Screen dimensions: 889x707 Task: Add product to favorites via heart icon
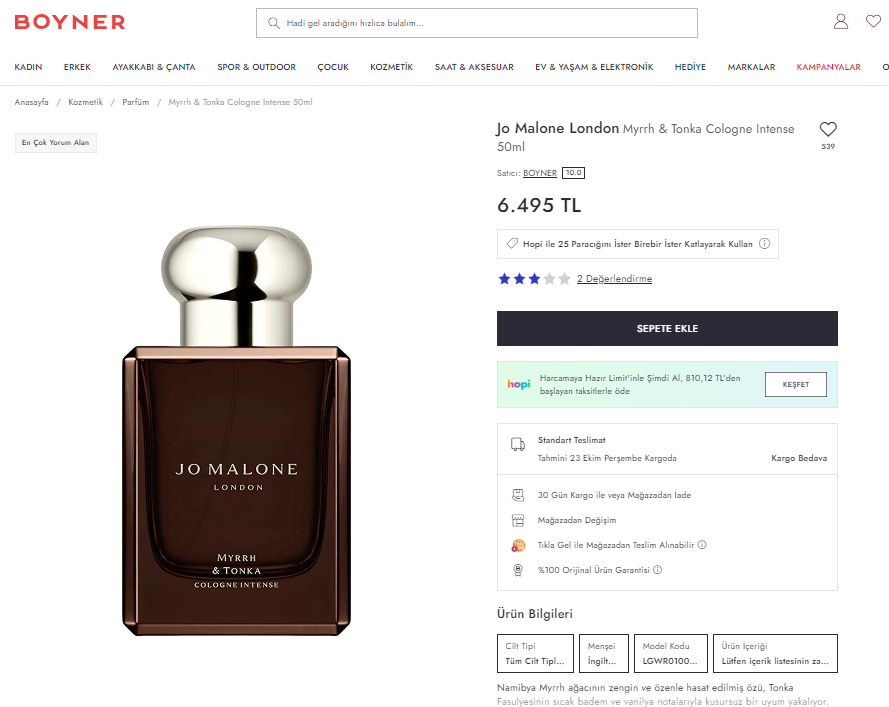click(828, 129)
